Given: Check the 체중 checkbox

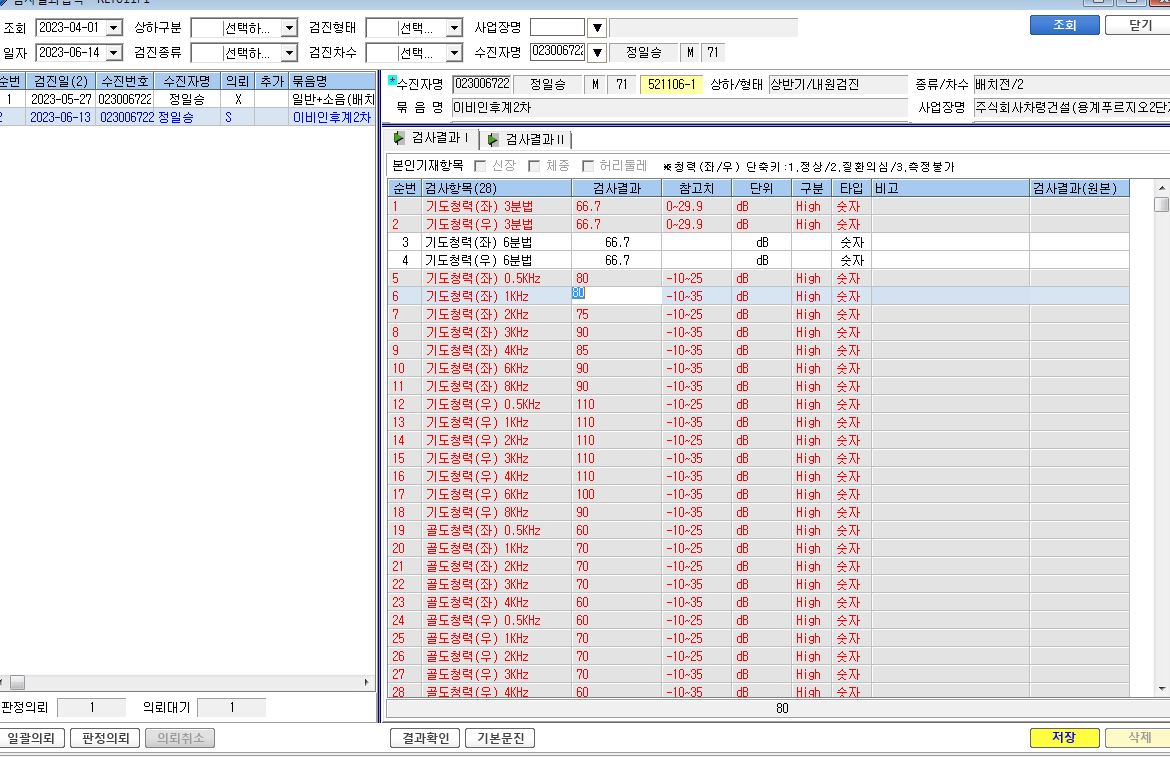Looking at the screenshot, I should (x=534, y=166).
